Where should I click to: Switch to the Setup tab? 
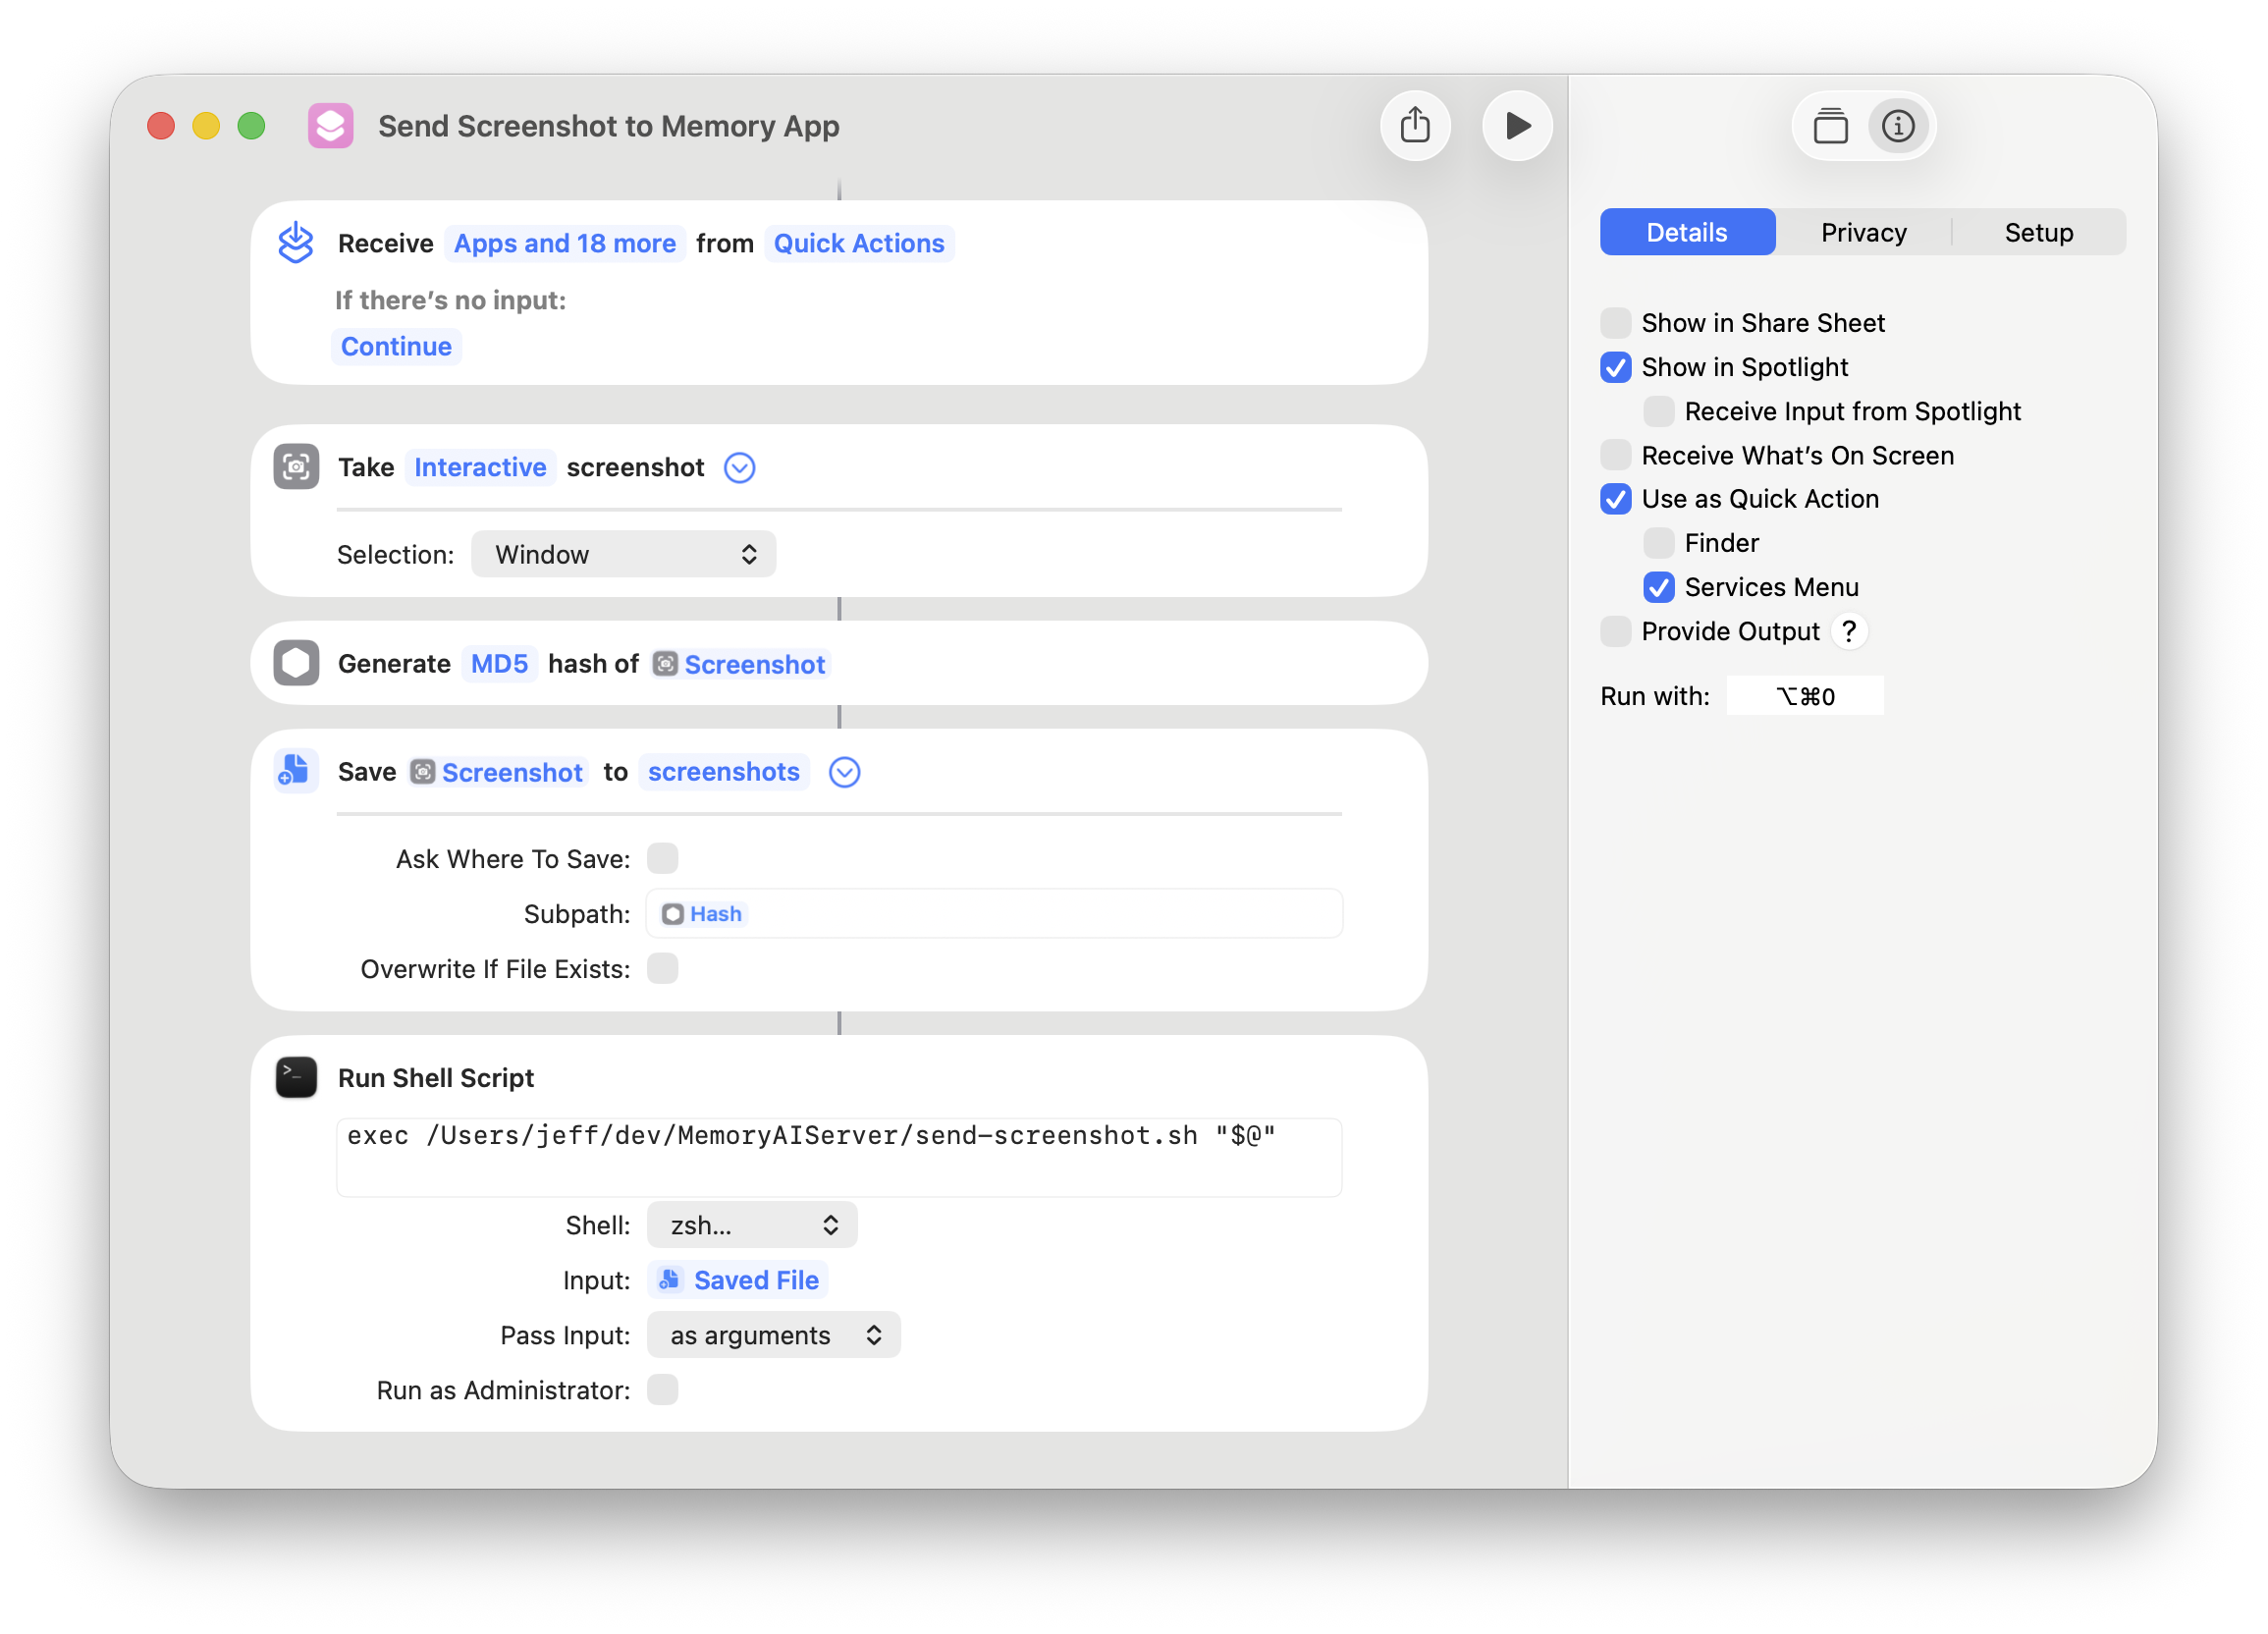click(x=2038, y=232)
